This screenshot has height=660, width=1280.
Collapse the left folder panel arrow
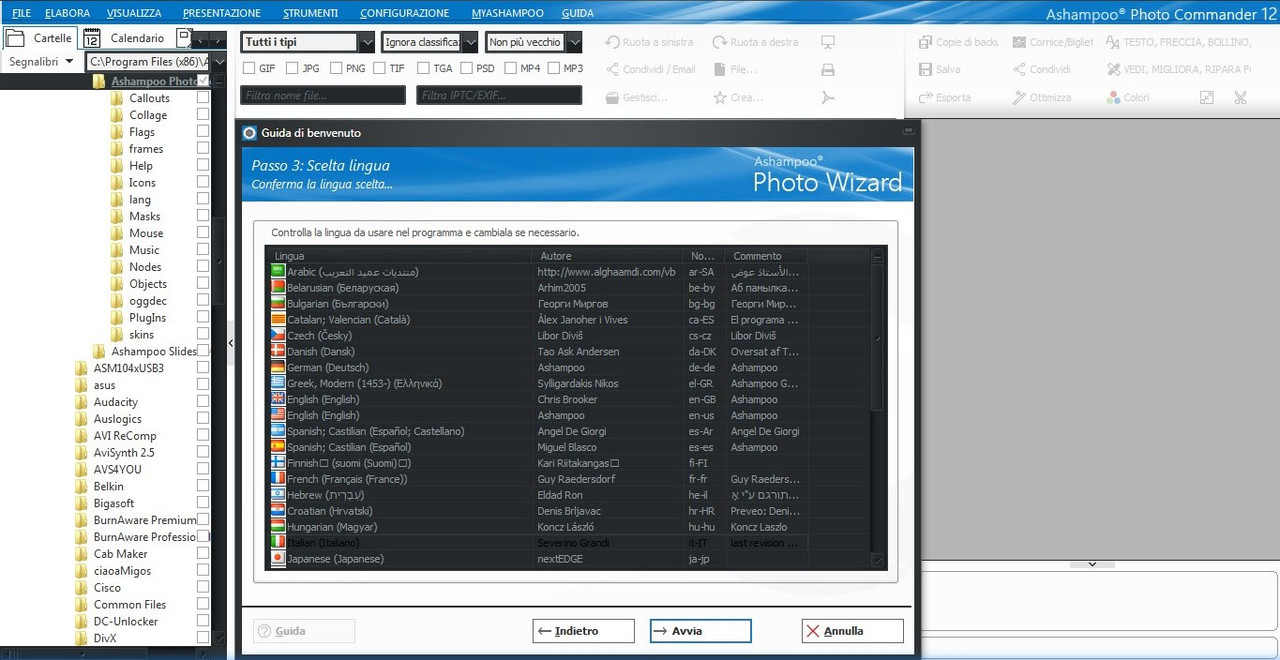(x=231, y=343)
